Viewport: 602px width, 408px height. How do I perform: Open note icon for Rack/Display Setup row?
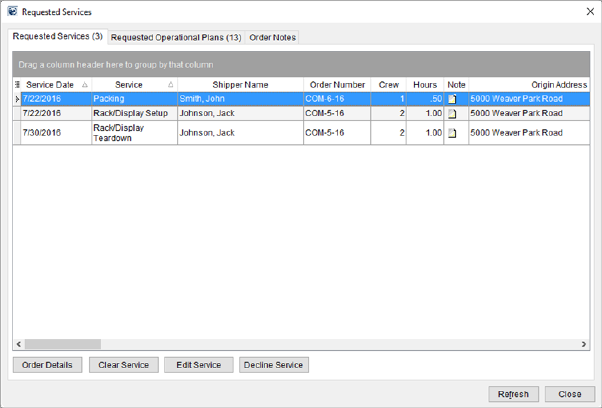click(x=452, y=114)
